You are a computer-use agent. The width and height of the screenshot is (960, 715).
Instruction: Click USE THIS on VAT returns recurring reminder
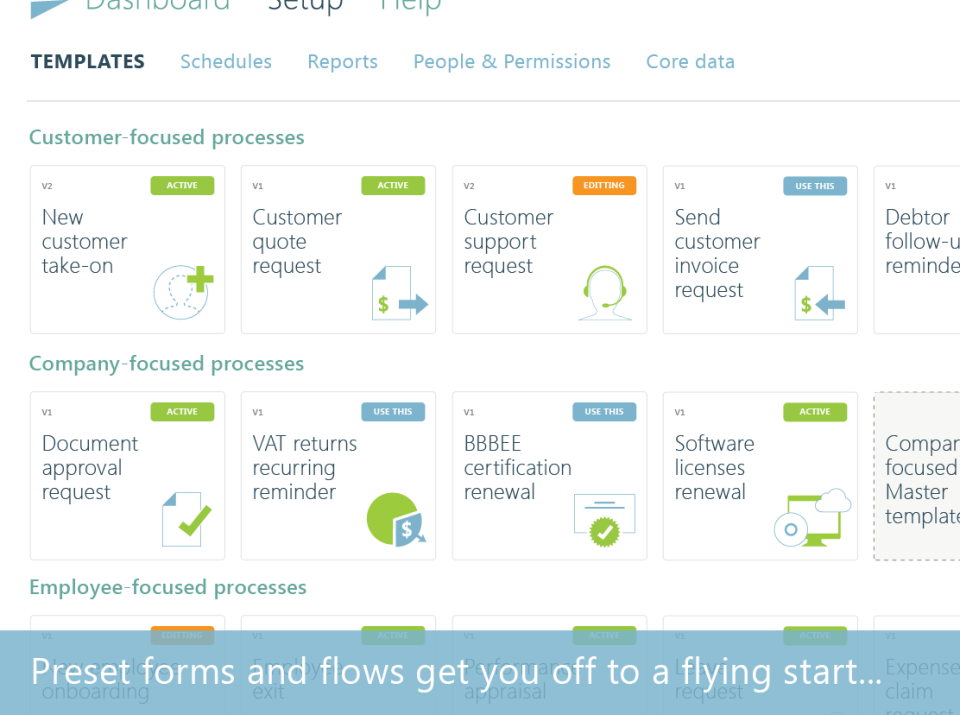(x=393, y=411)
